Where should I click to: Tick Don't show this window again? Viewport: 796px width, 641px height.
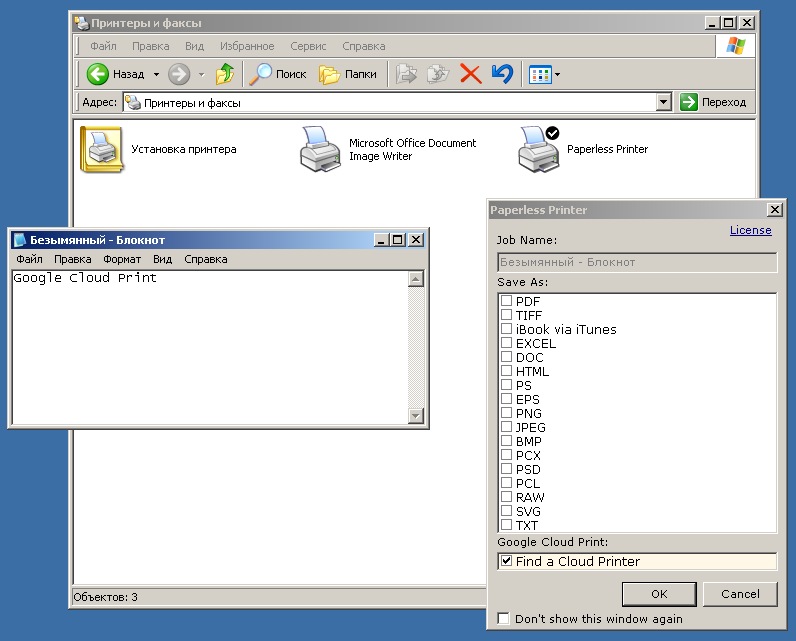[503, 618]
